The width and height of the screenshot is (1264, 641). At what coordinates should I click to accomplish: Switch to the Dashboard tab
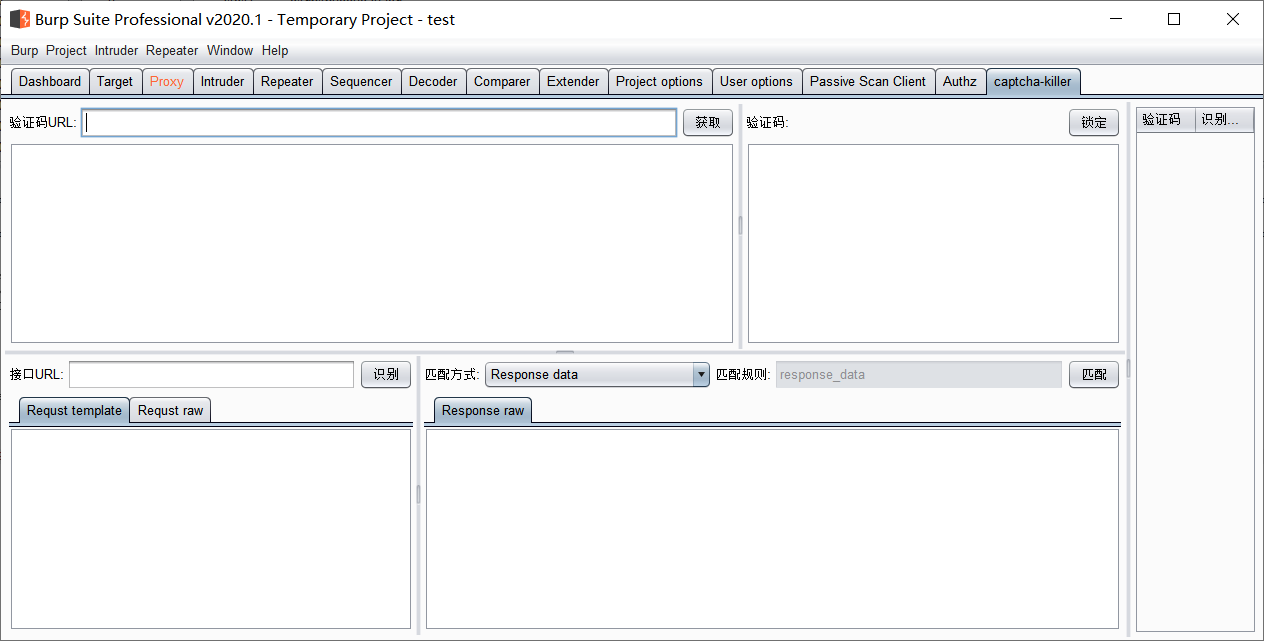pos(50,82)
